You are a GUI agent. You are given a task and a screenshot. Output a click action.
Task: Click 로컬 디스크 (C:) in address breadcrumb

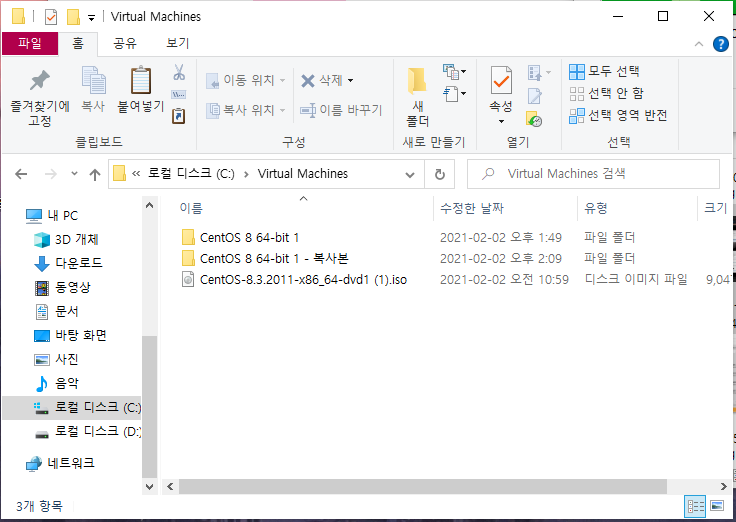tap(192, 174)
